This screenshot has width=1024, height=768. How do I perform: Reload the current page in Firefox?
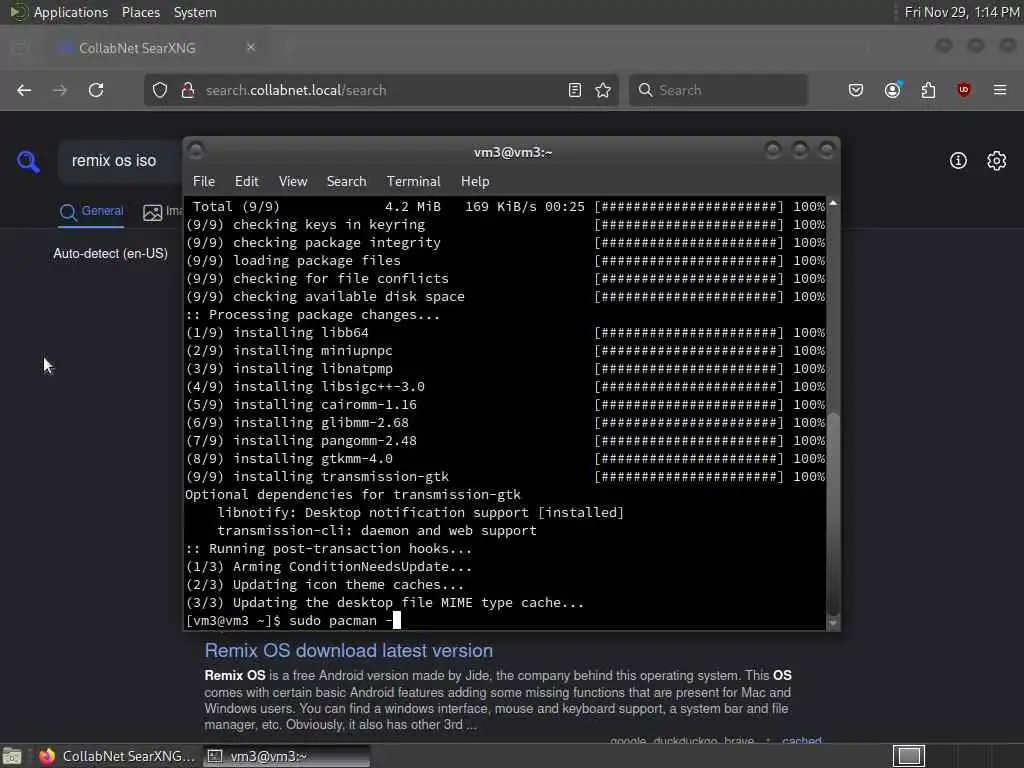pos(96,90)
